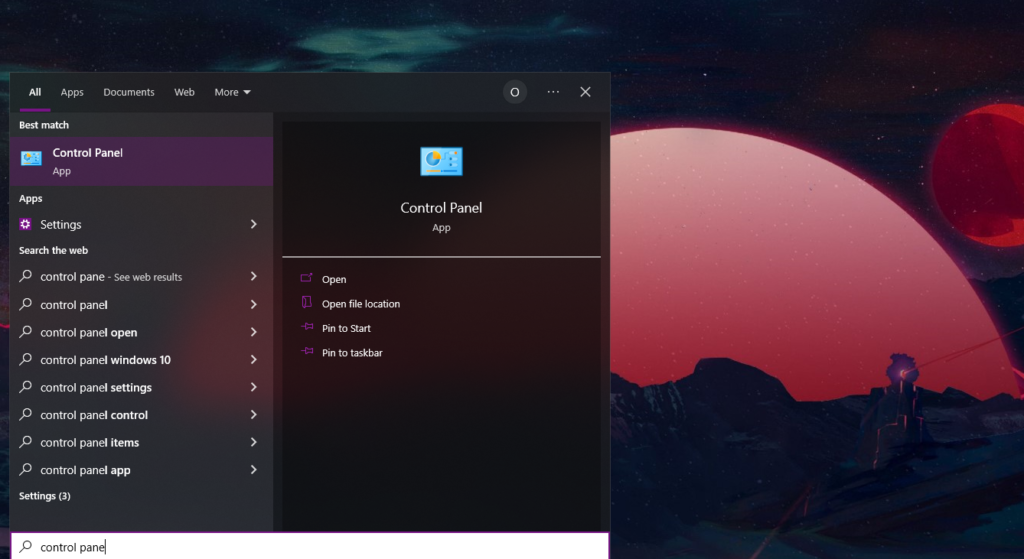The width and height of the screenshot is (1024, 559).
Task: Click the magnifier beside 'control panel app'
Action: pyautogui.click(x=25, y=470)
